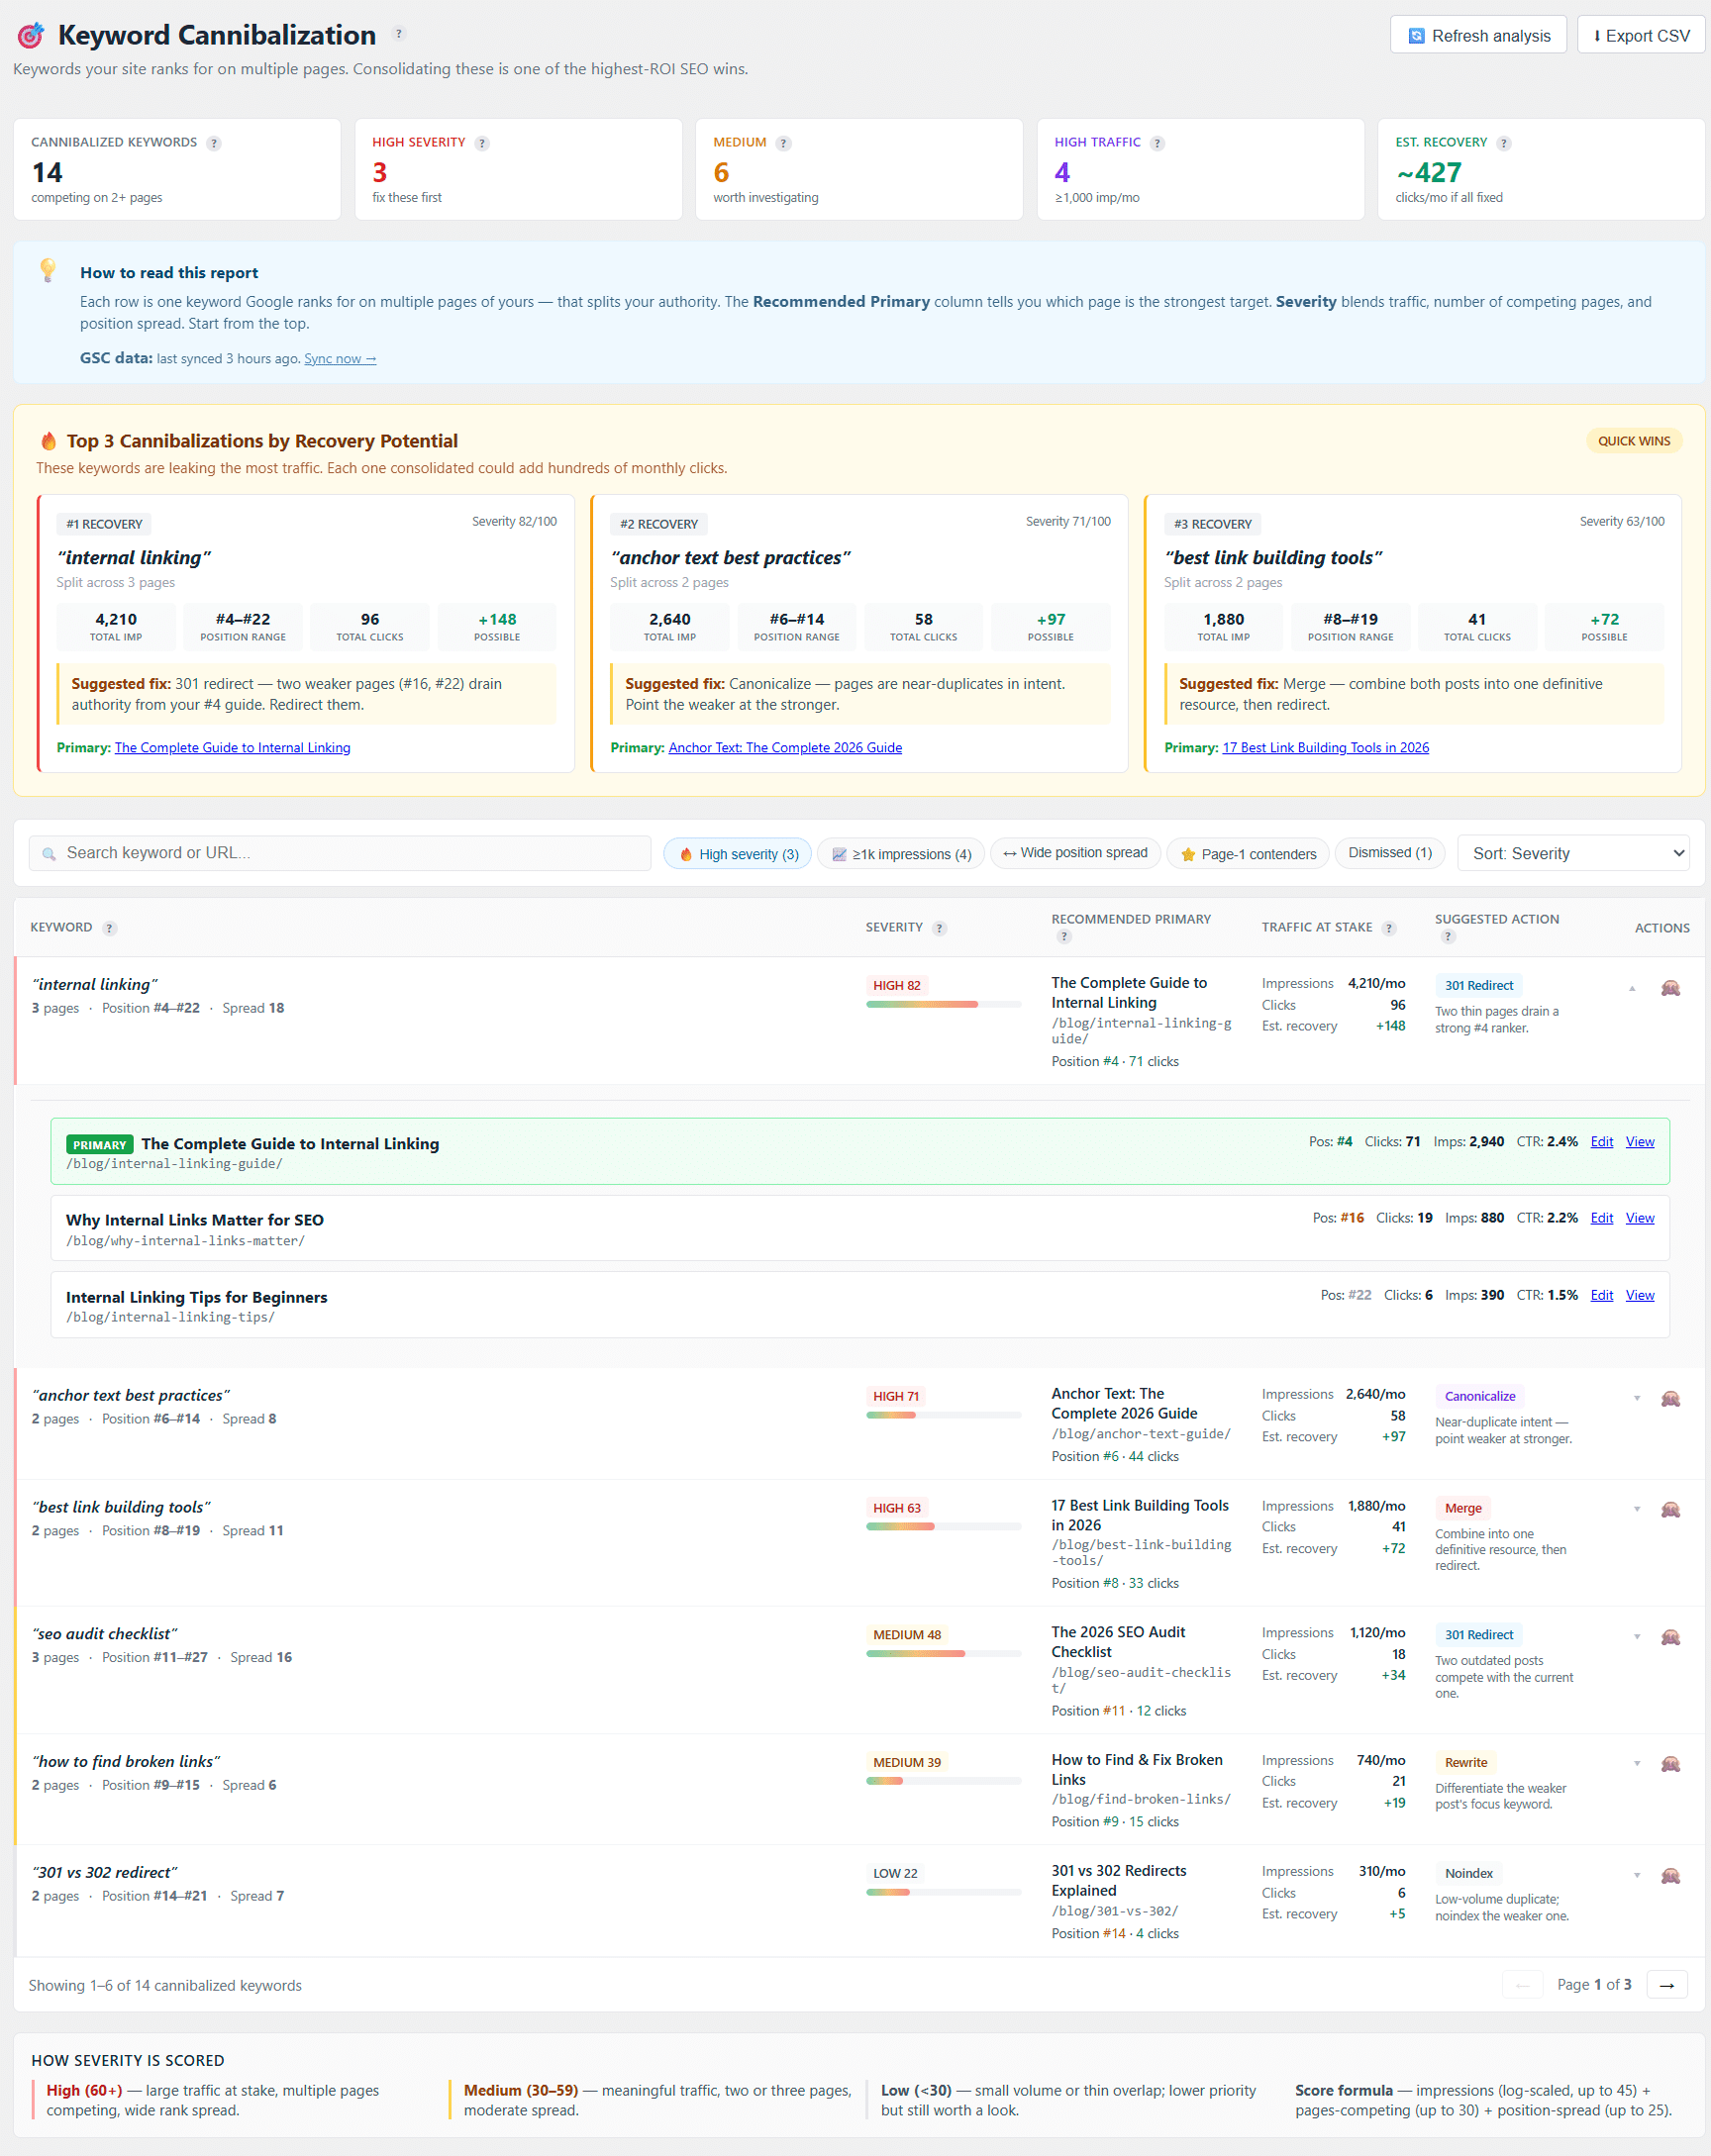Toggle the Dismissed (1) filter chip
This screenshot has width=1711, height=2156.
[x=1390, y=853]
